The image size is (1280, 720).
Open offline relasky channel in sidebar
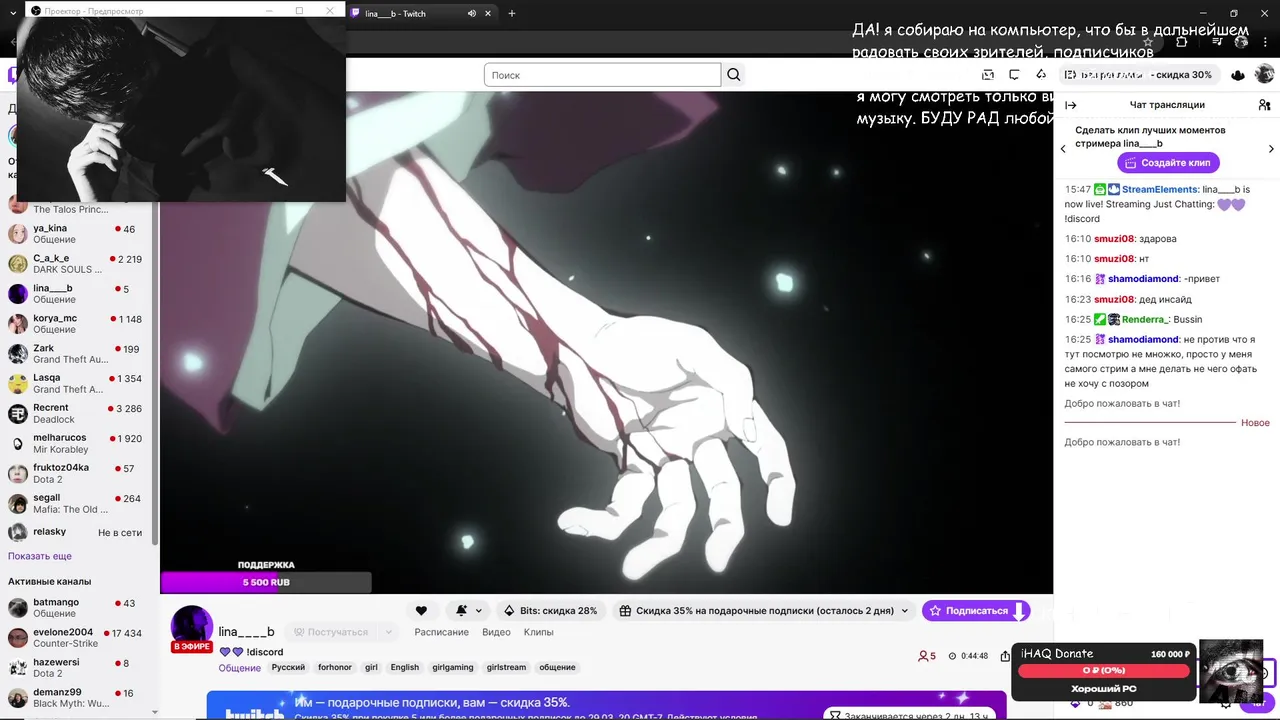(x=79, y=532)
